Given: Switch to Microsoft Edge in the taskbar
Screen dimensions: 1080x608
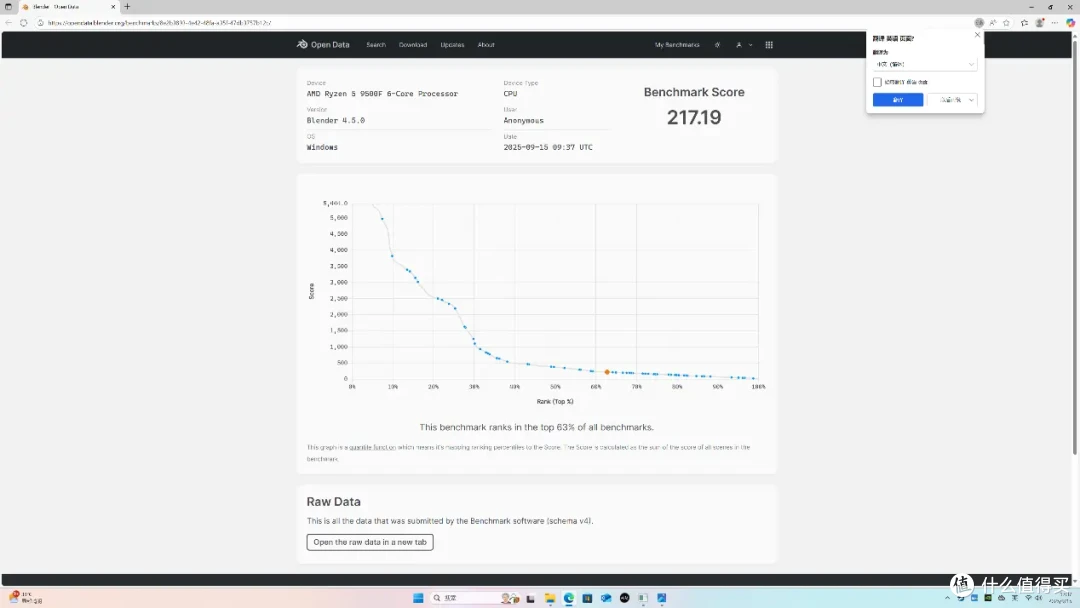Looking at the screenshot, I should click(x=569, y=598).
